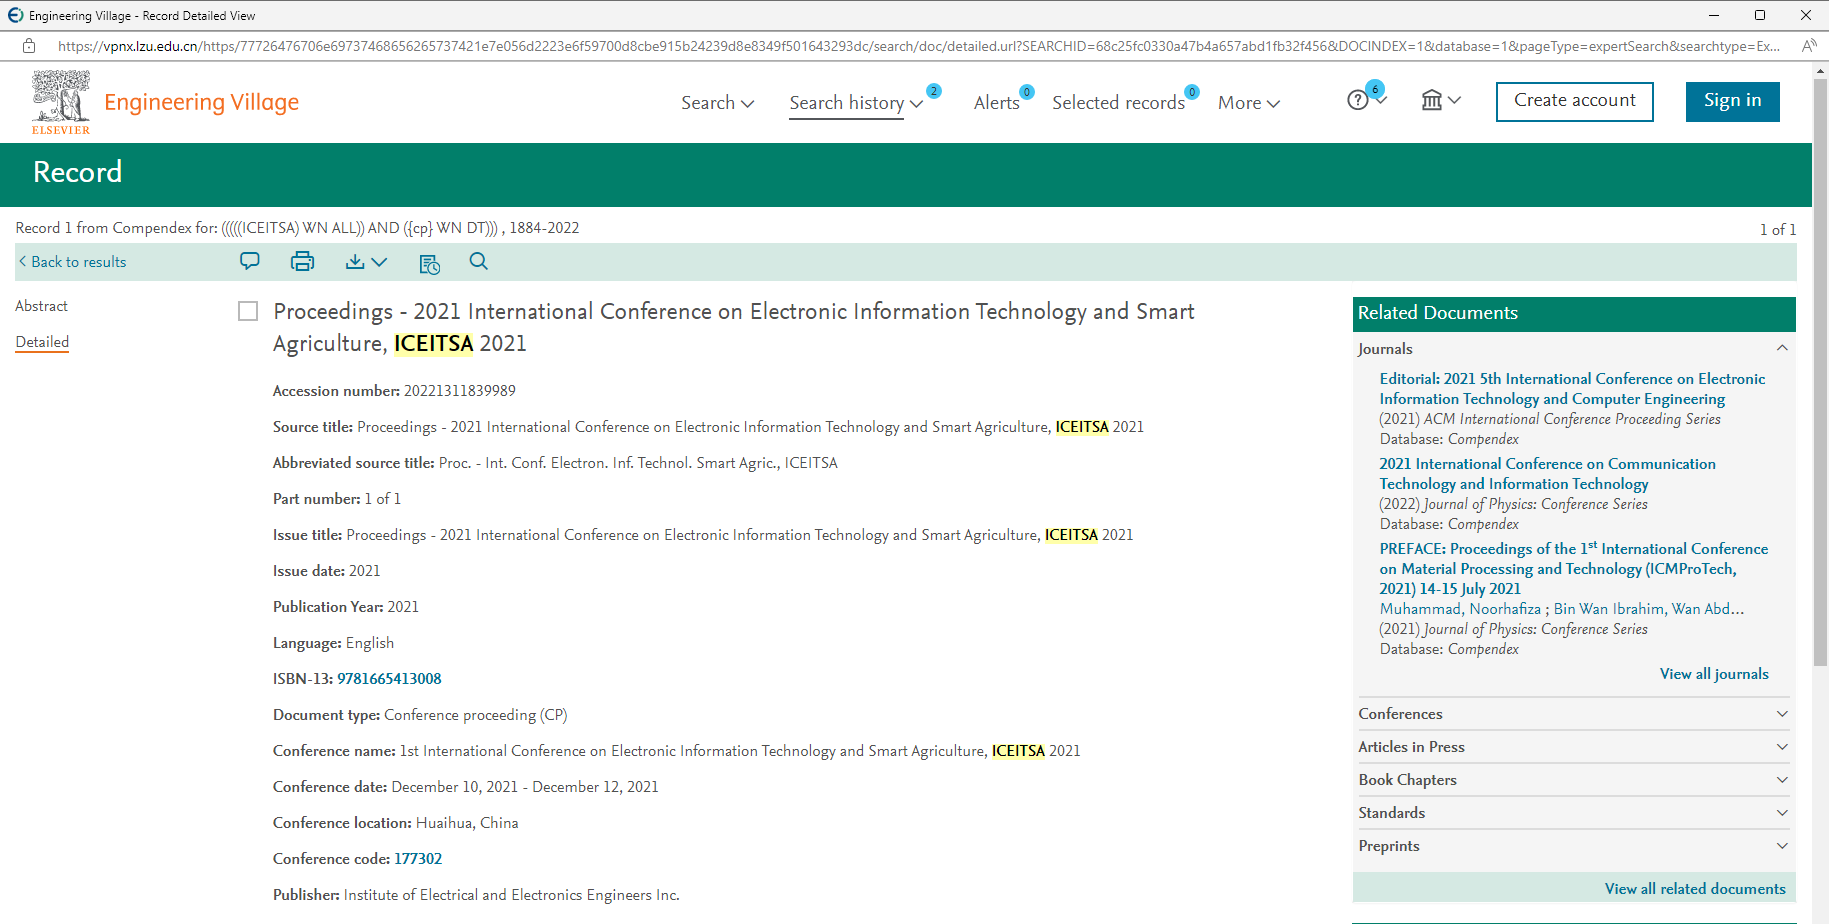
Task: Click View all related documents link
Action: (x=1695, y=889)
